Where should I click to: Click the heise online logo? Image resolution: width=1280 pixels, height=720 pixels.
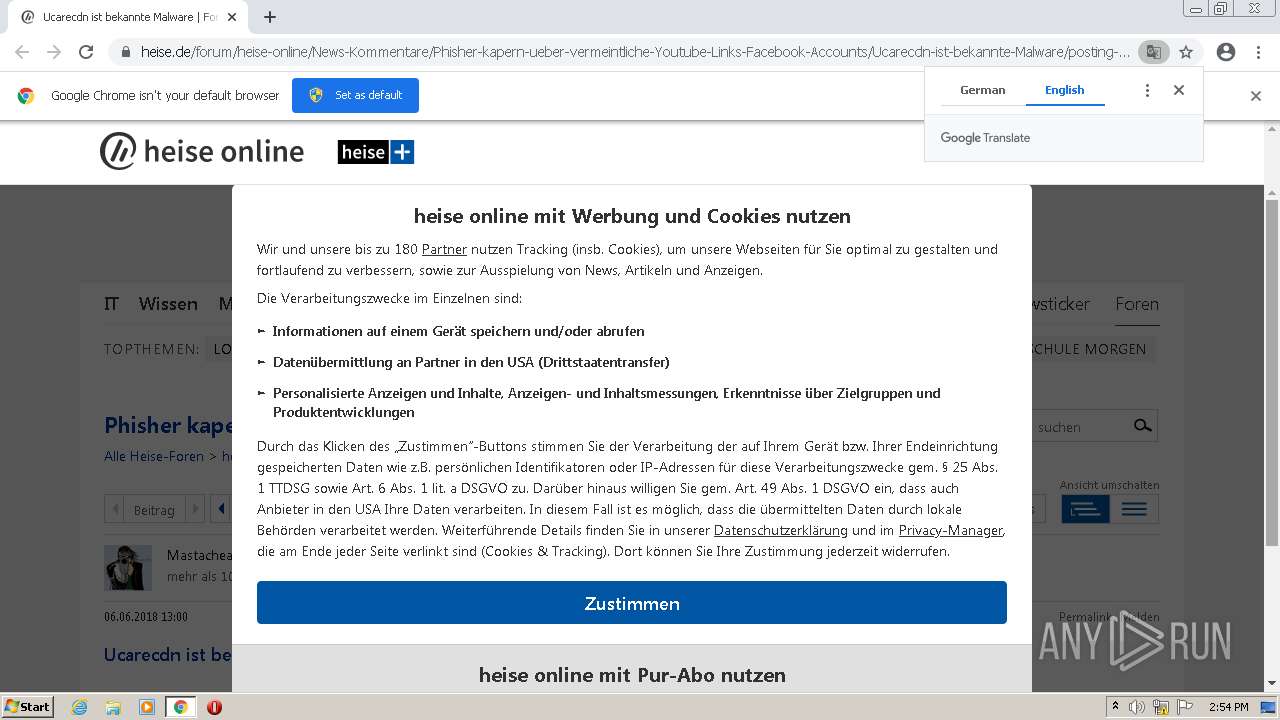(202, 152)
